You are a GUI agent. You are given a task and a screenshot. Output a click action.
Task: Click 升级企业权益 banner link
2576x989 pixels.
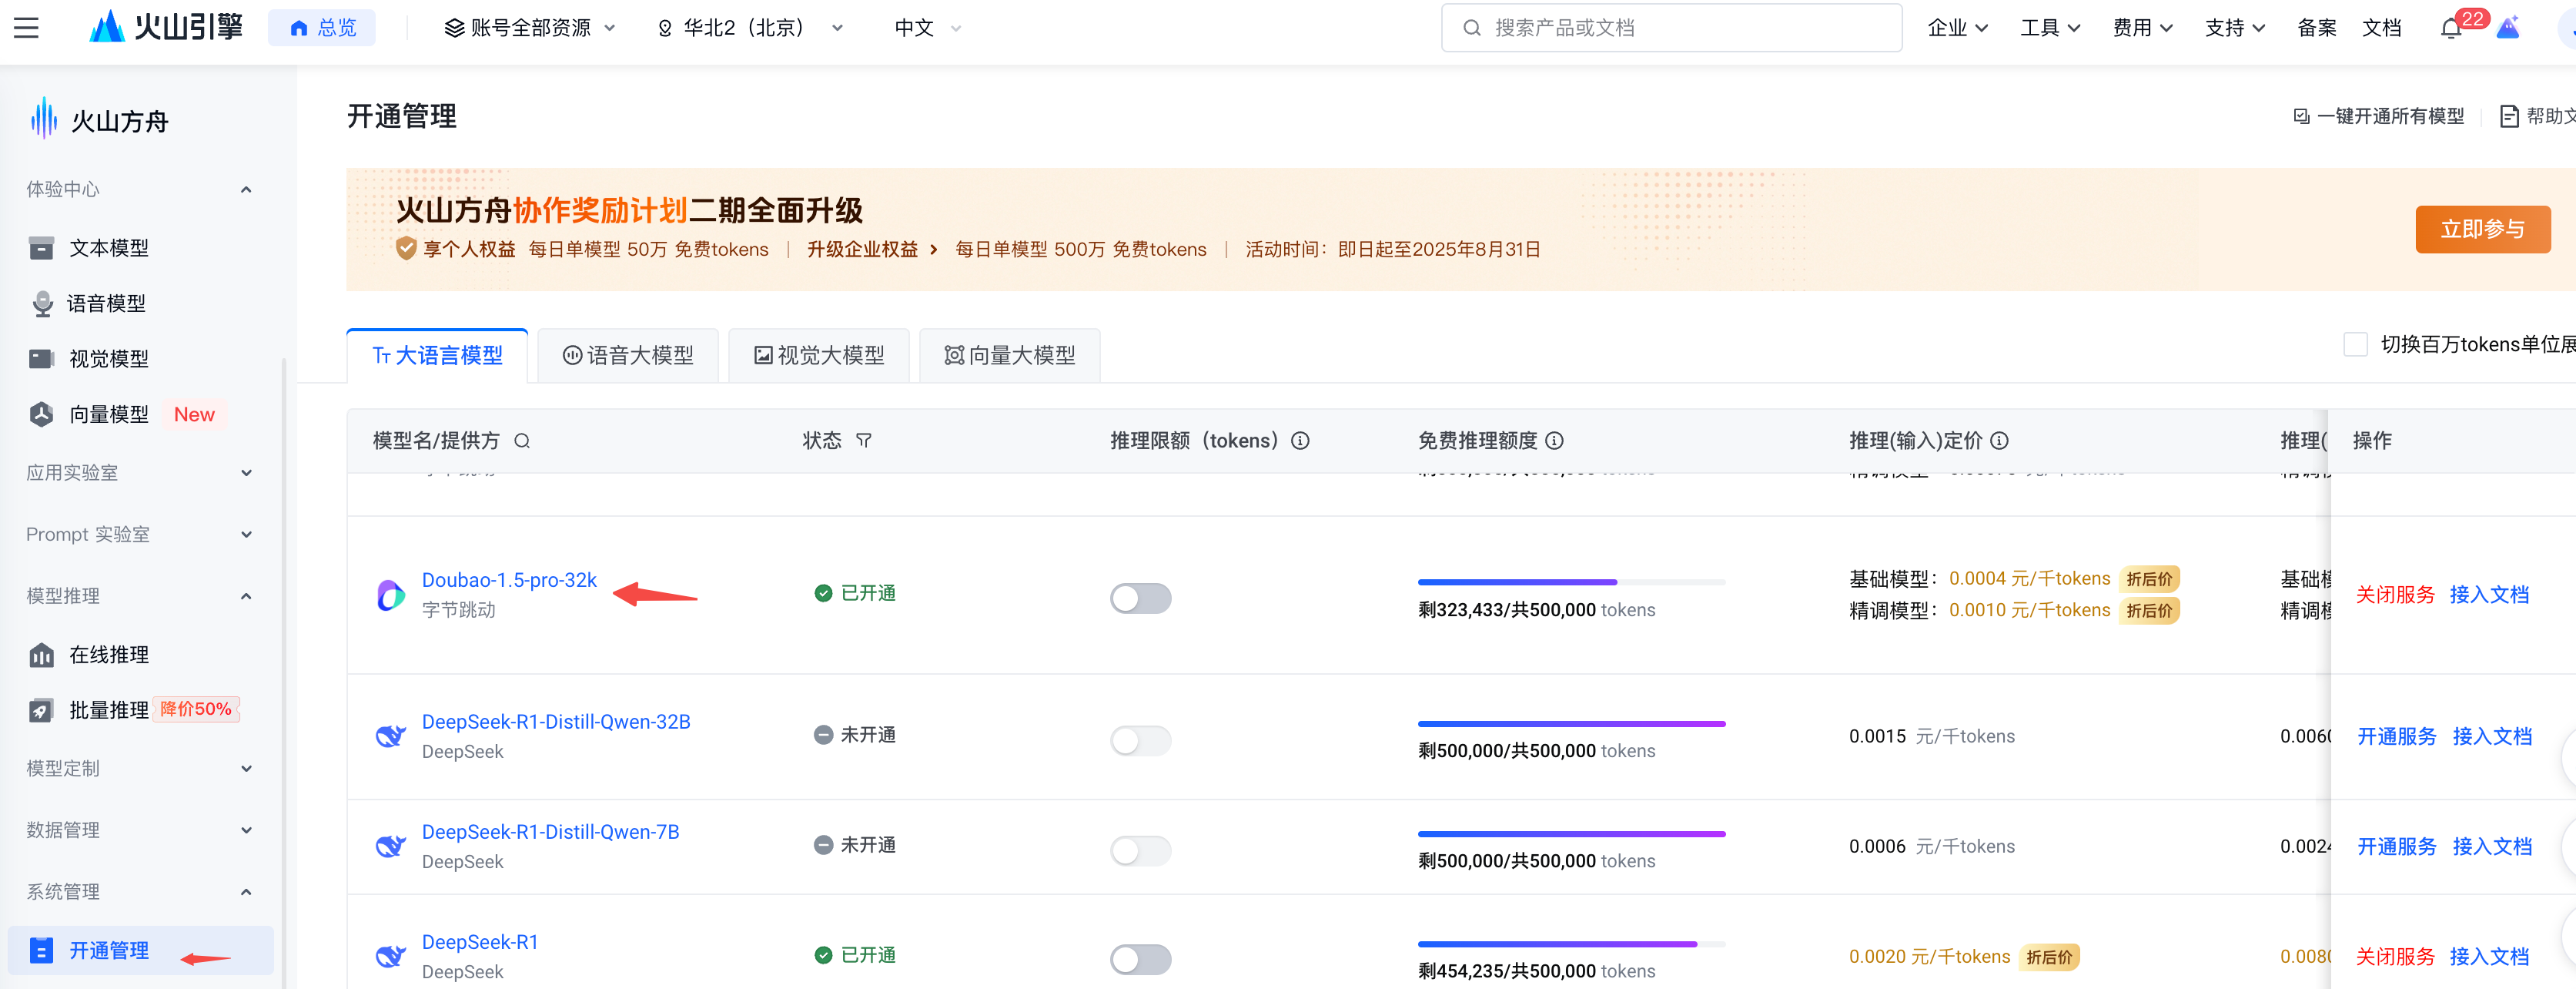(x=872, y=250)
